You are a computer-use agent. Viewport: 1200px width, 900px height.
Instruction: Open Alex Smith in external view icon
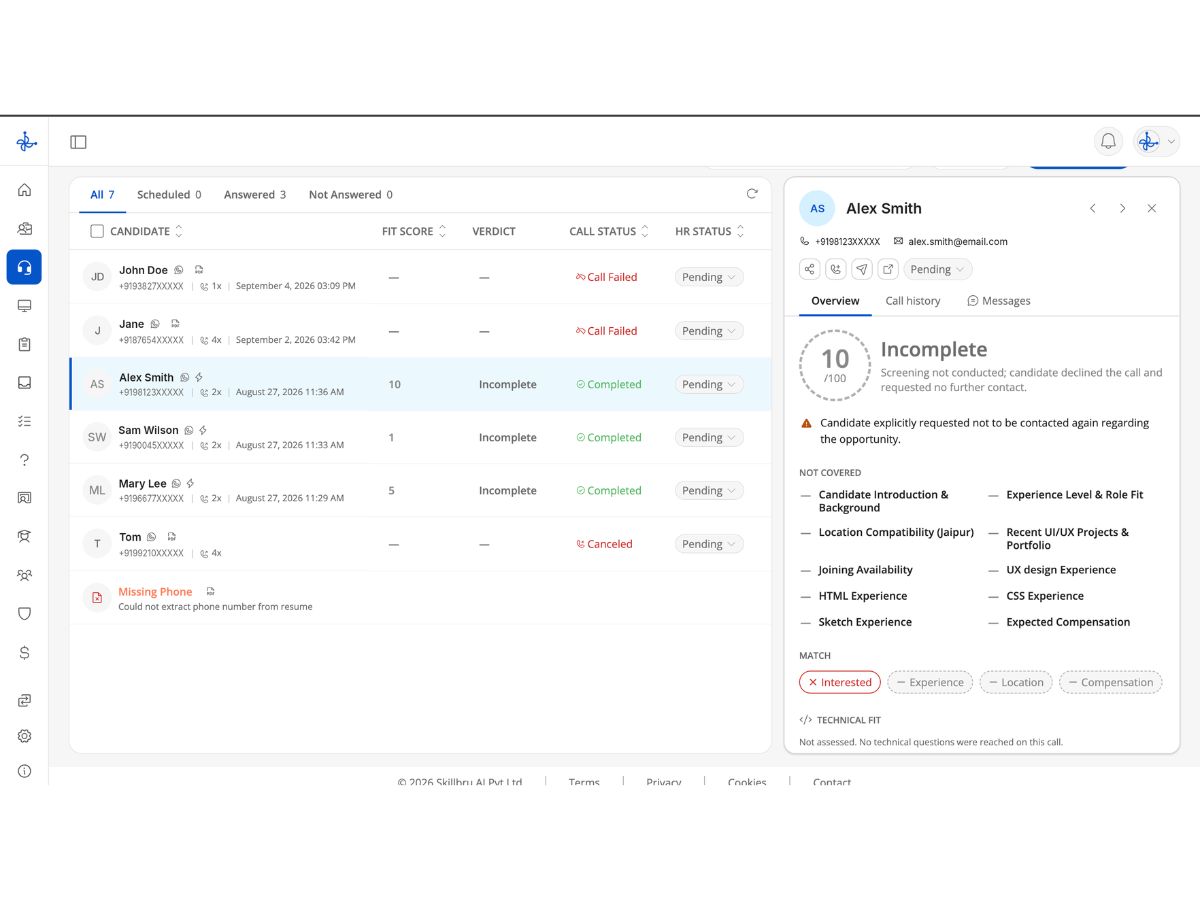point(888,269)
